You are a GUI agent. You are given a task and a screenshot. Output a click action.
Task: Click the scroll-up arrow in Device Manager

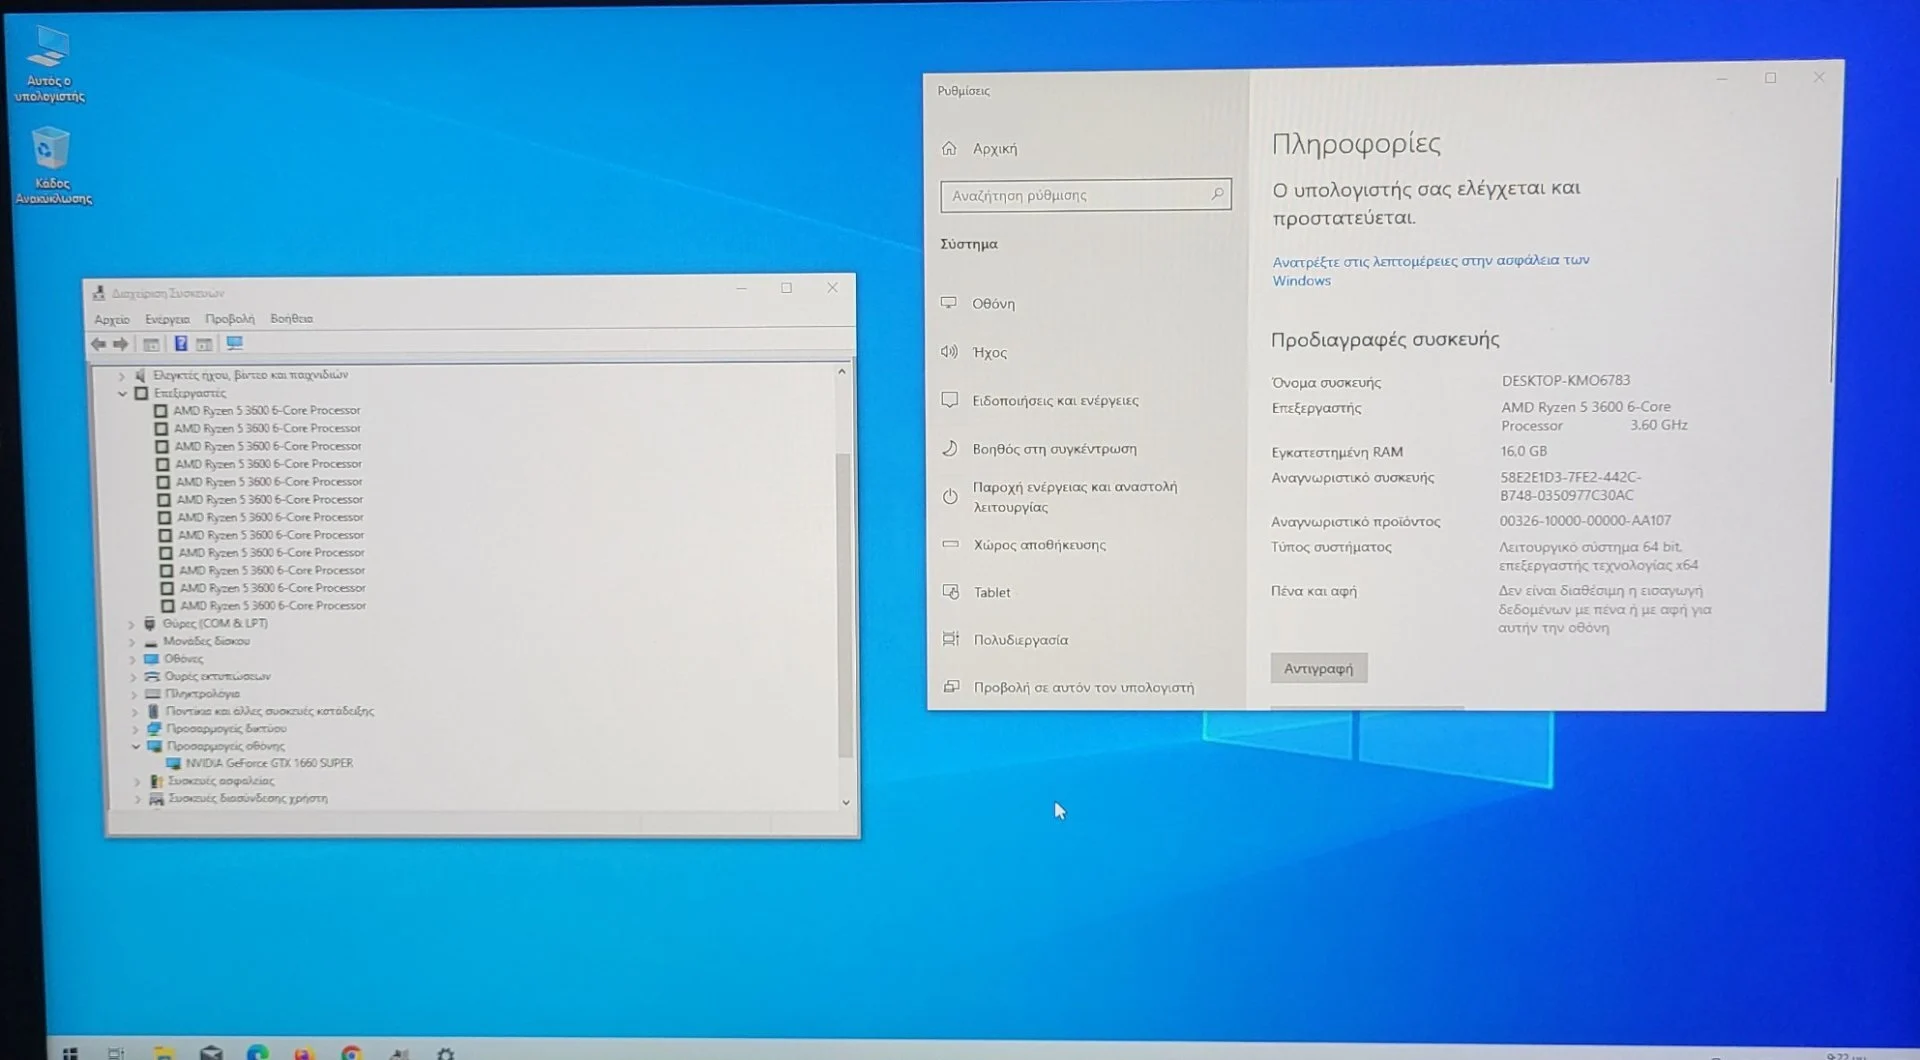842,372
